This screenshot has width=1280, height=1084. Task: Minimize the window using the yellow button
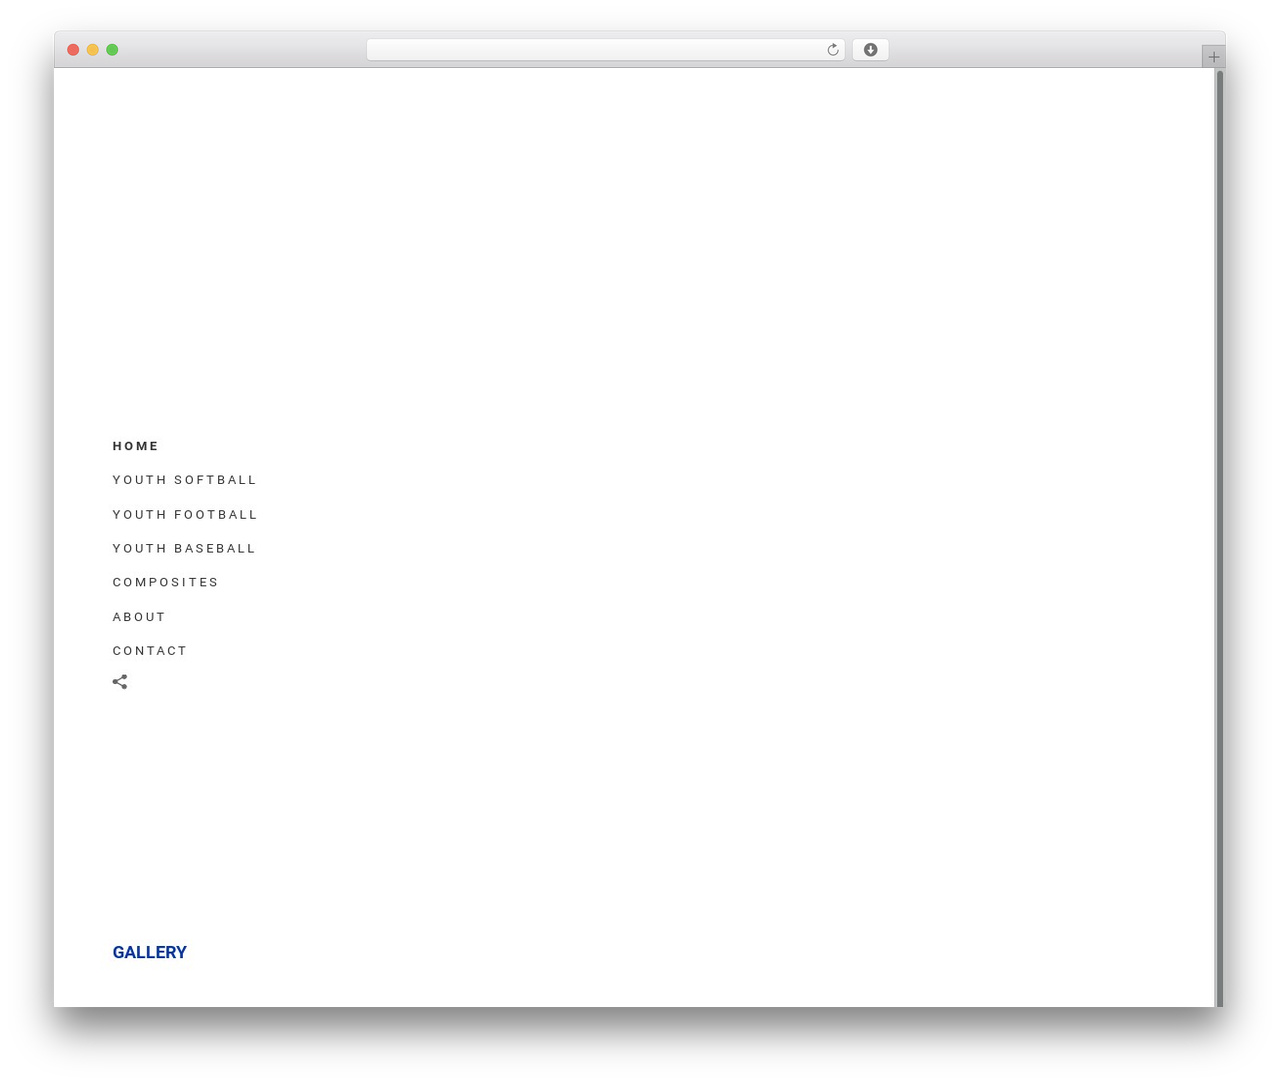[x=93, y=50]
